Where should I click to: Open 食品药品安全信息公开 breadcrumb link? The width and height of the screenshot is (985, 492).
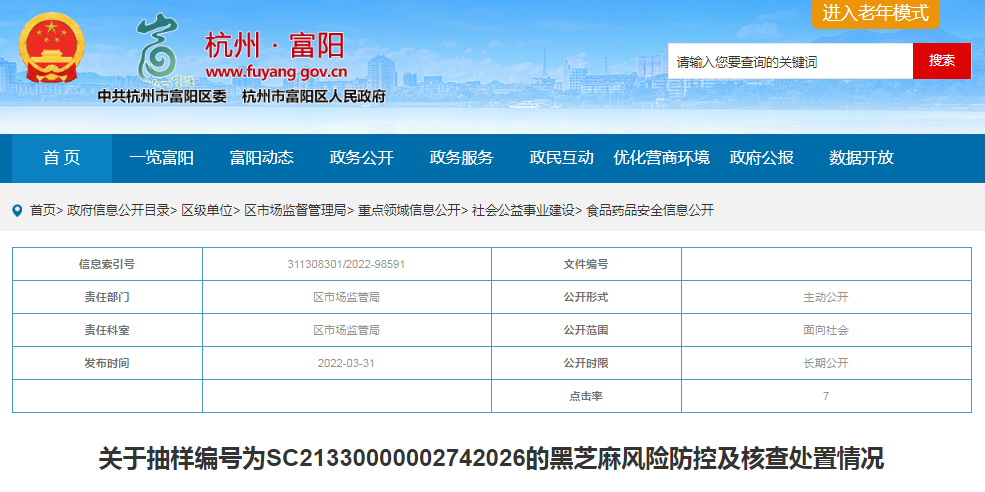tap(650, 211)
